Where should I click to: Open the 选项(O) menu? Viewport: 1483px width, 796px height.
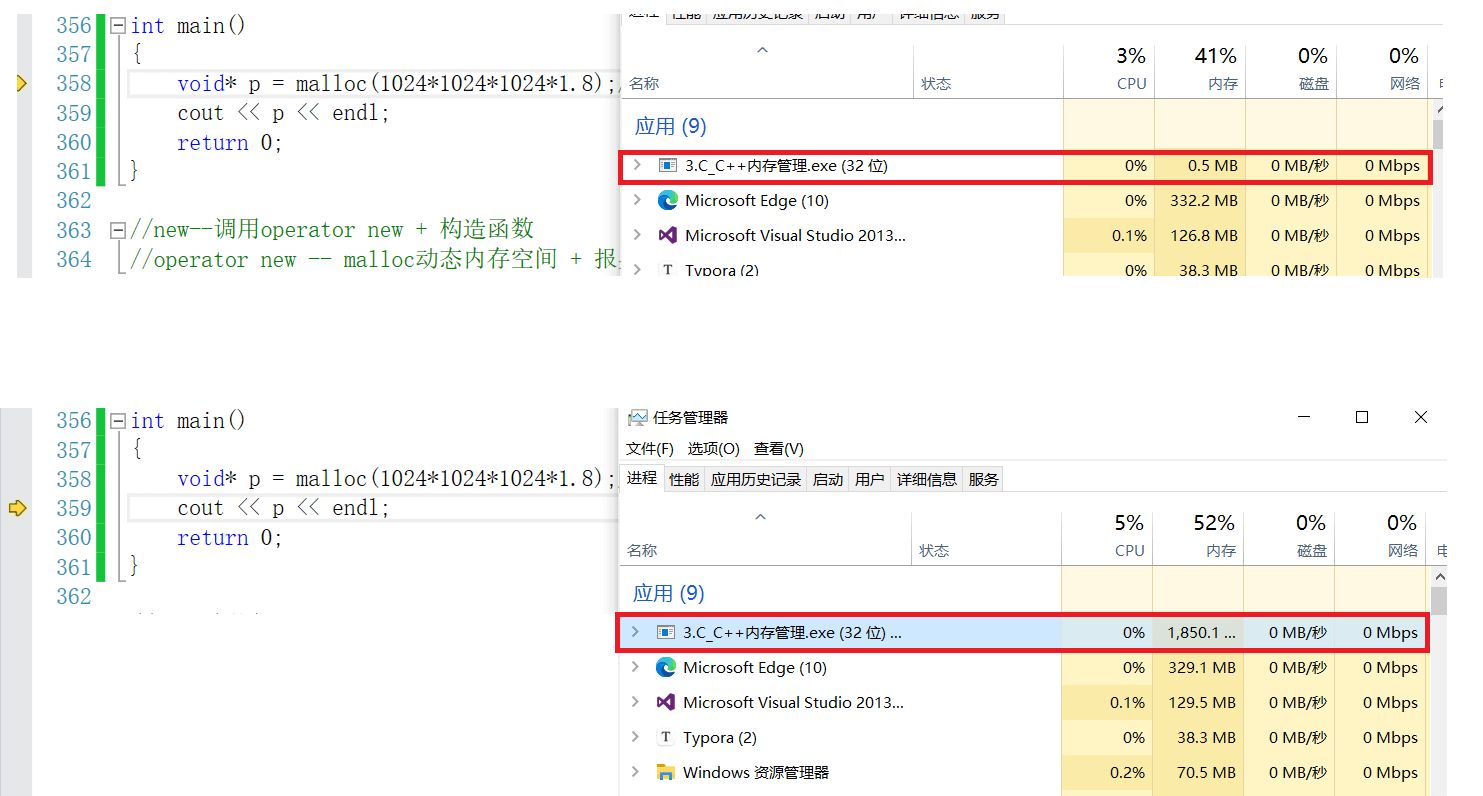tap(713, 448)
